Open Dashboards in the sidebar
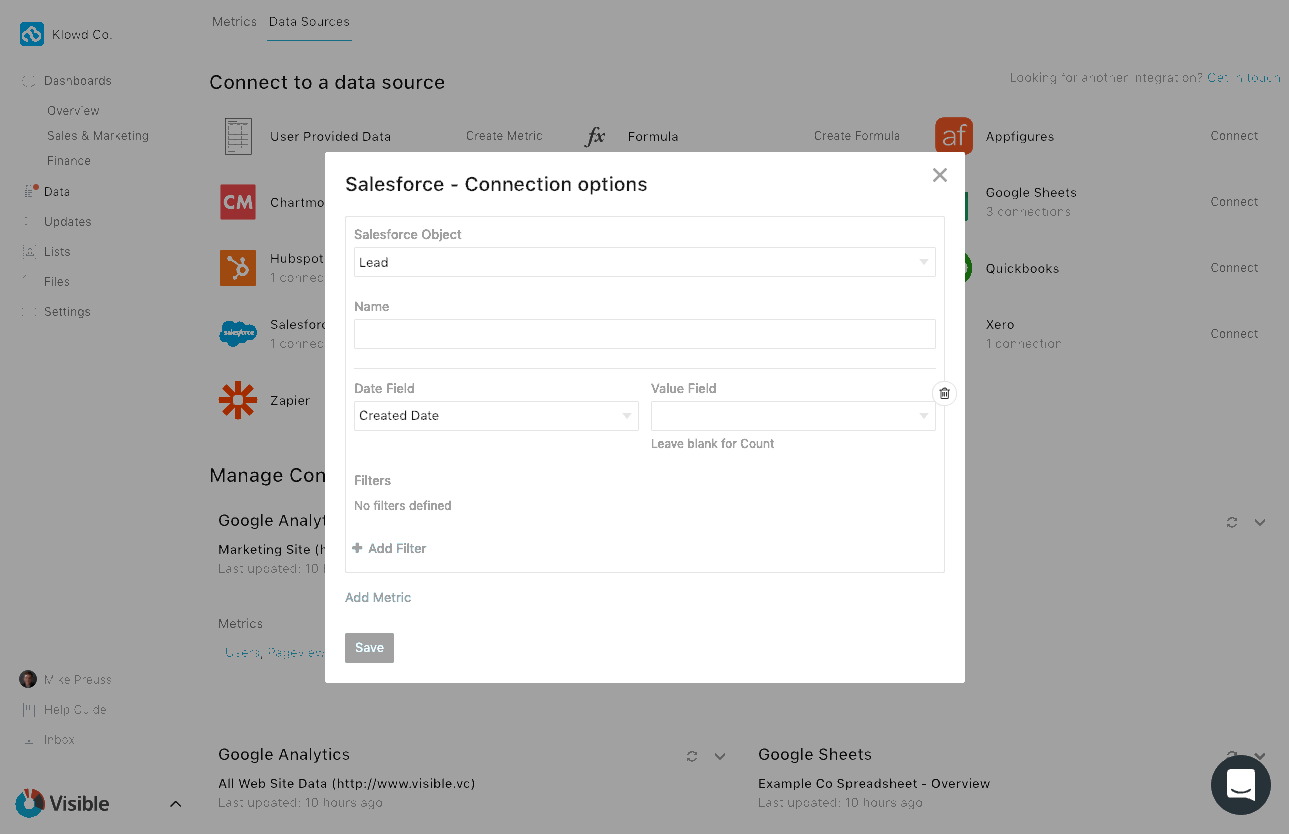 tap(77, 81)
